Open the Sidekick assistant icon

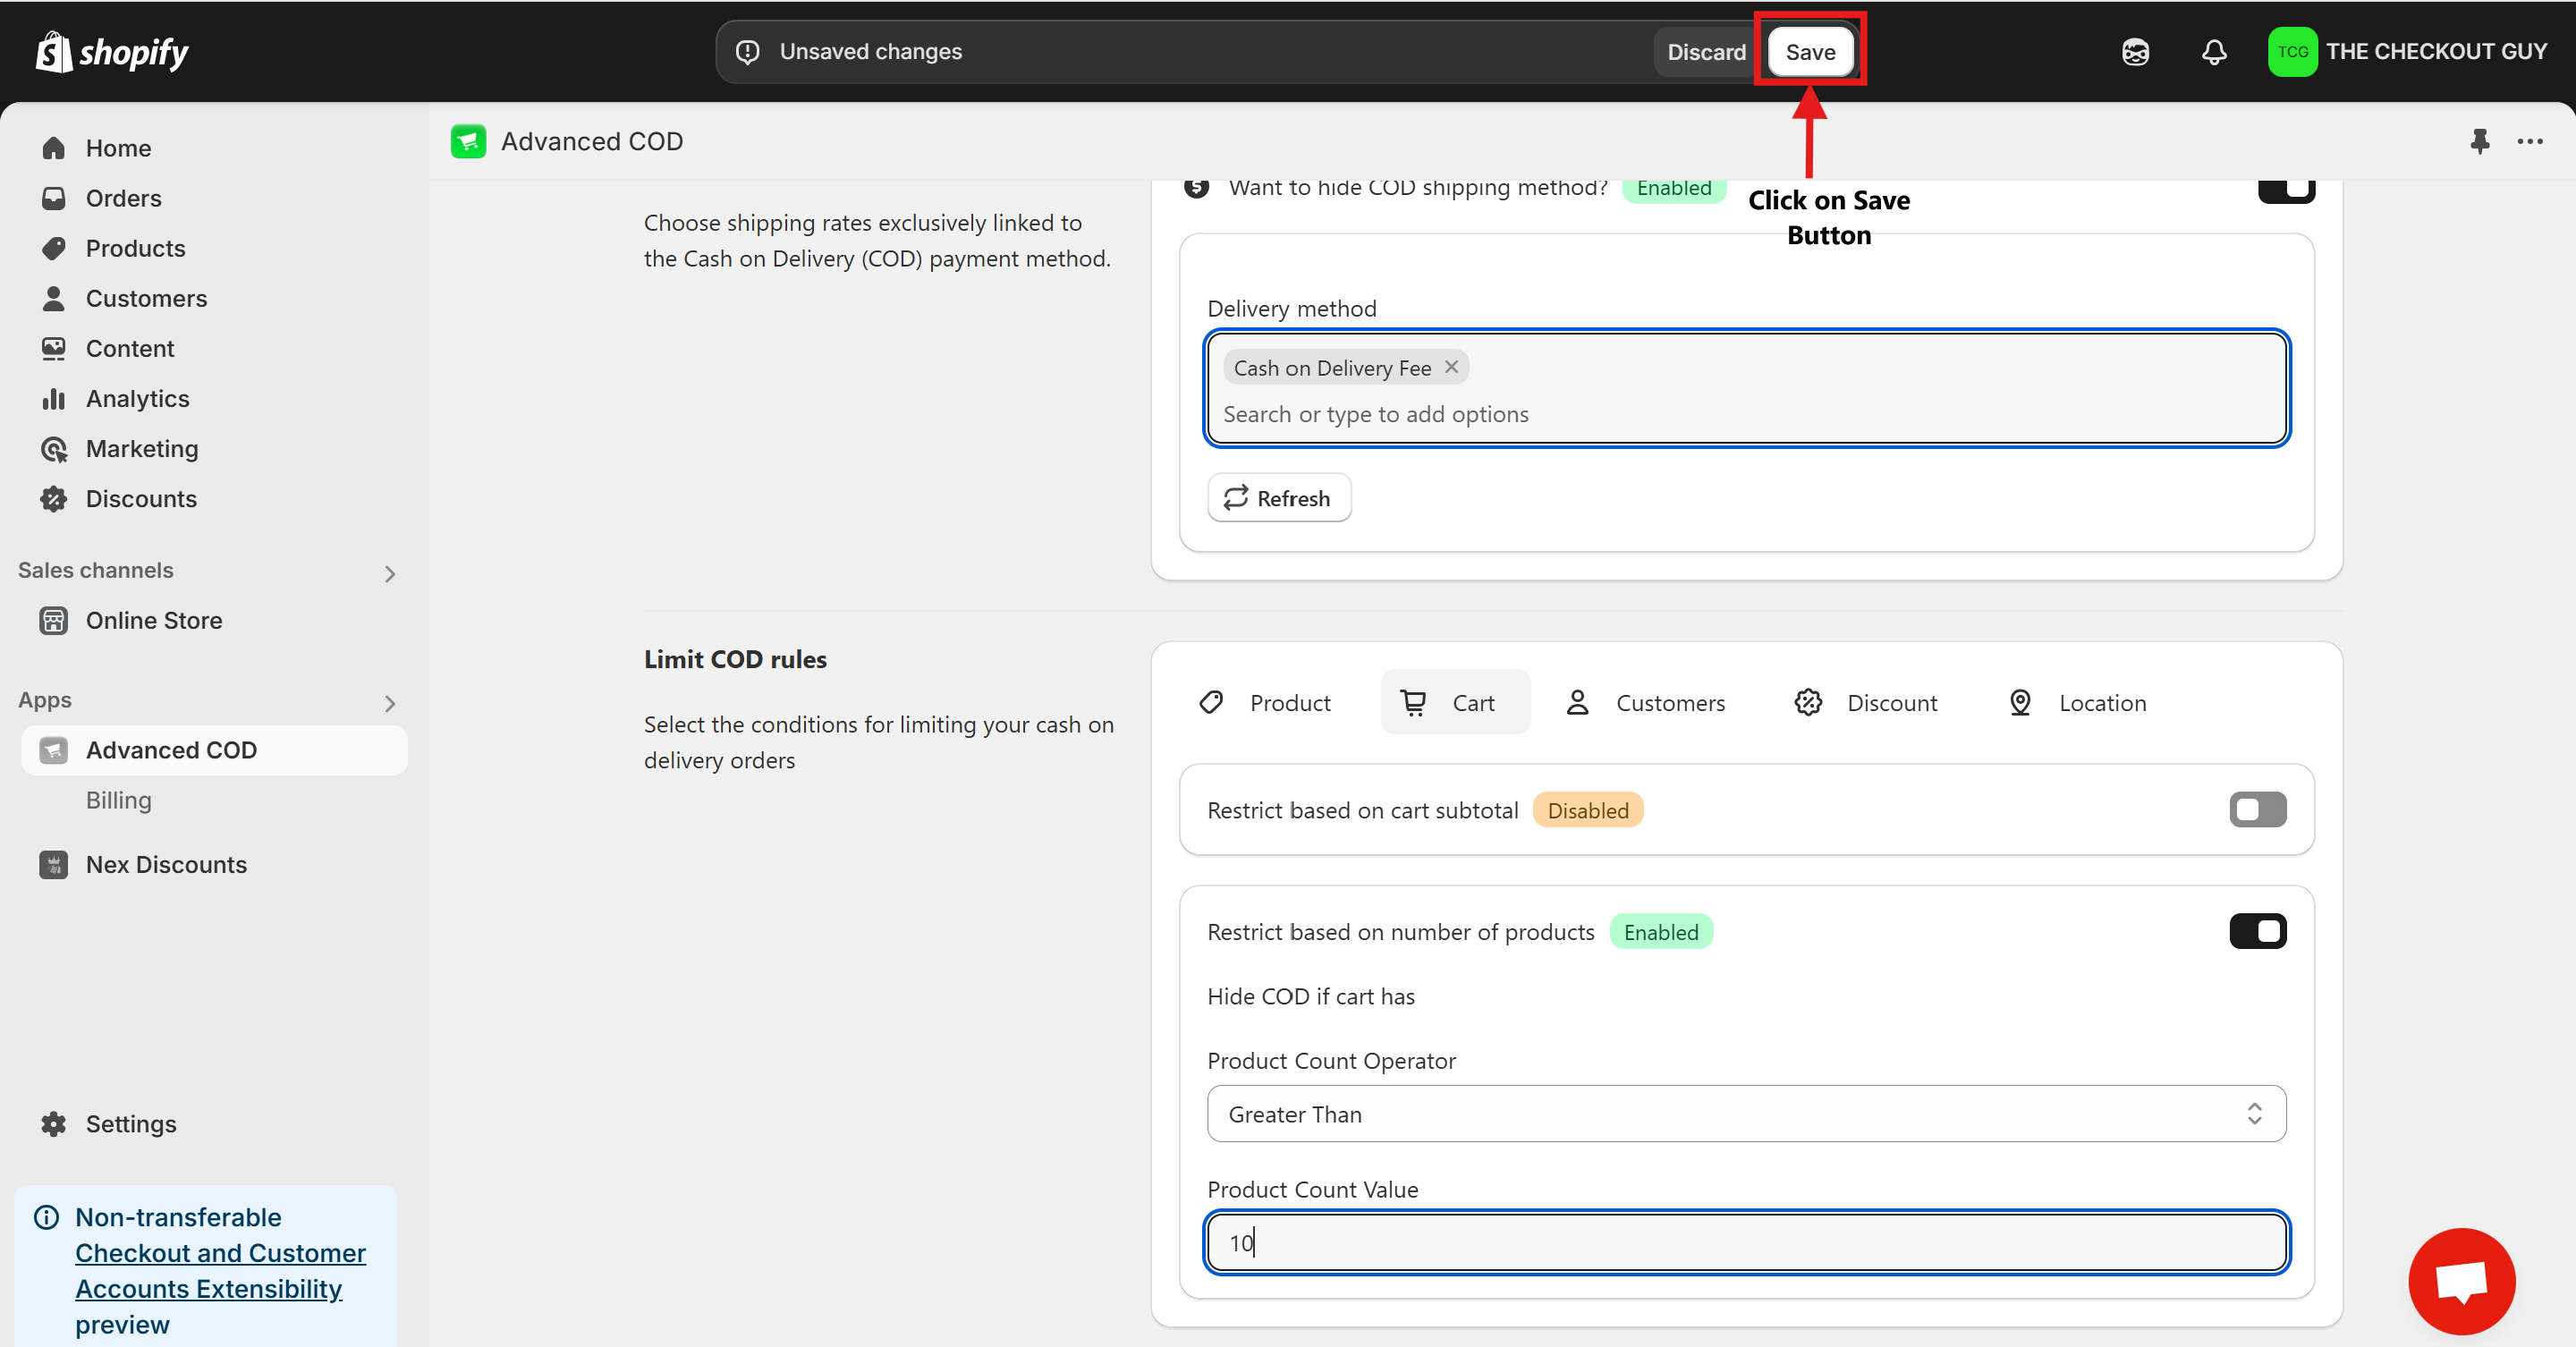(x=2135, y=52)
